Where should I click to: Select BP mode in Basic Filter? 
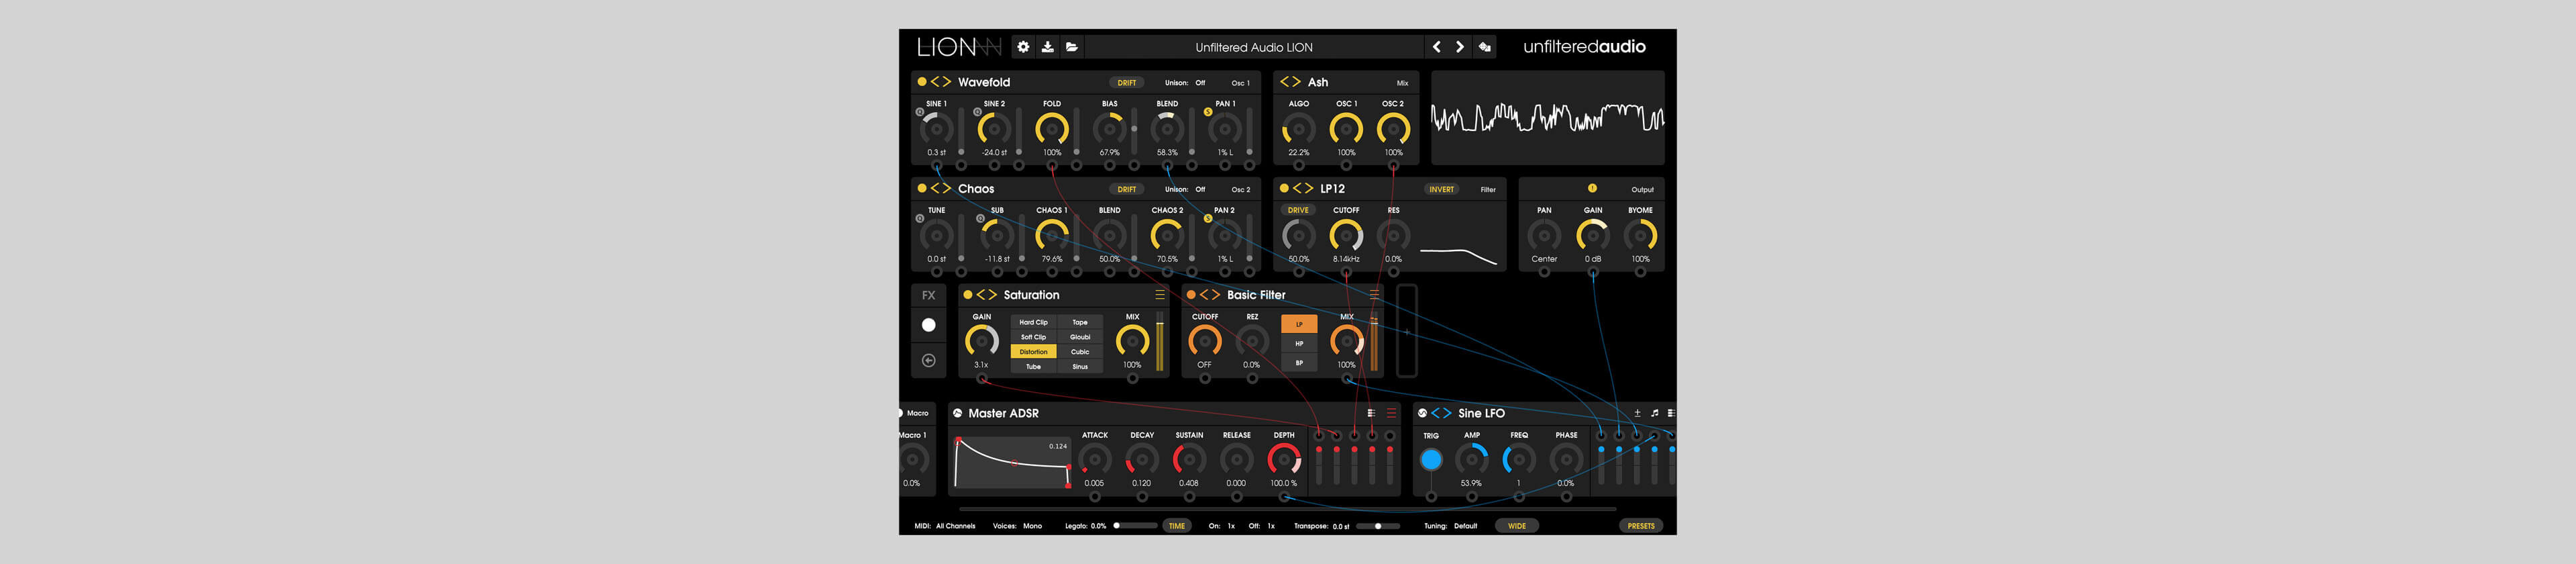click(1299, 363)
